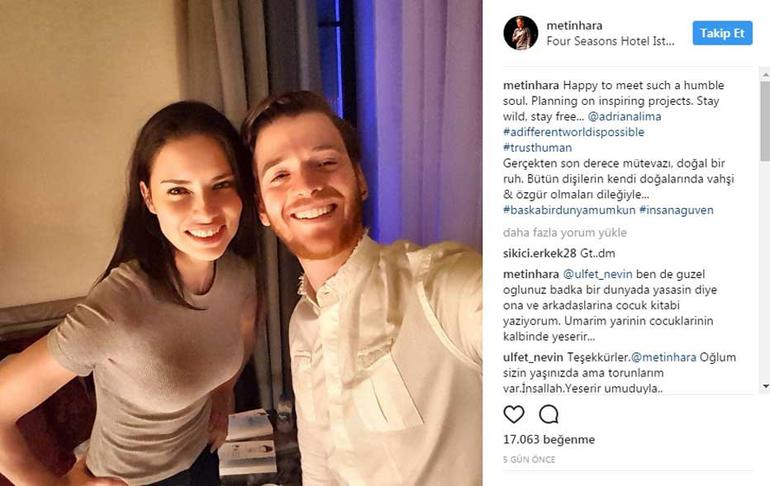Screen dimensions: 770x486
Task: Open comment box via speech bubble icon
Action: click(549, 414)
